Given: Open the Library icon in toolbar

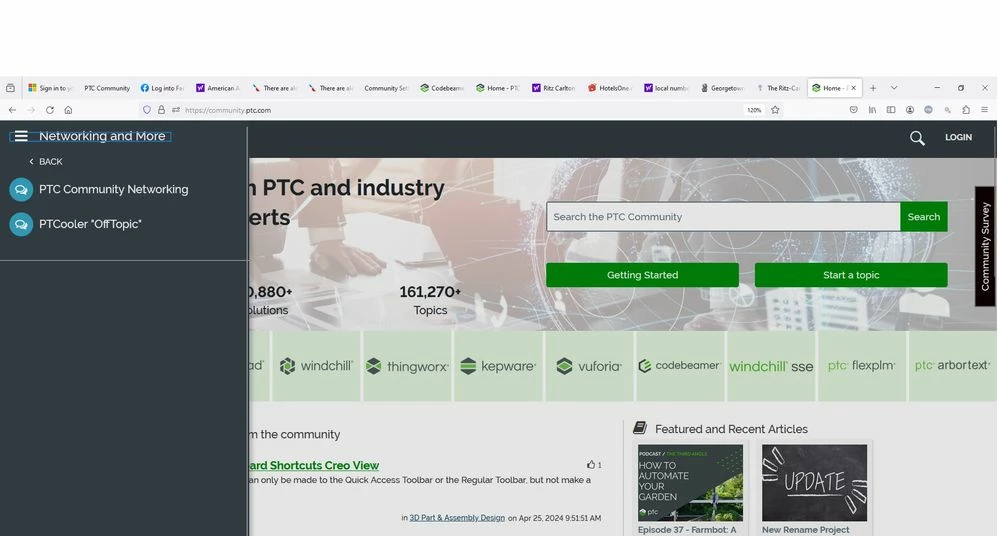Looking at the screenshot, I should point(872,109).
